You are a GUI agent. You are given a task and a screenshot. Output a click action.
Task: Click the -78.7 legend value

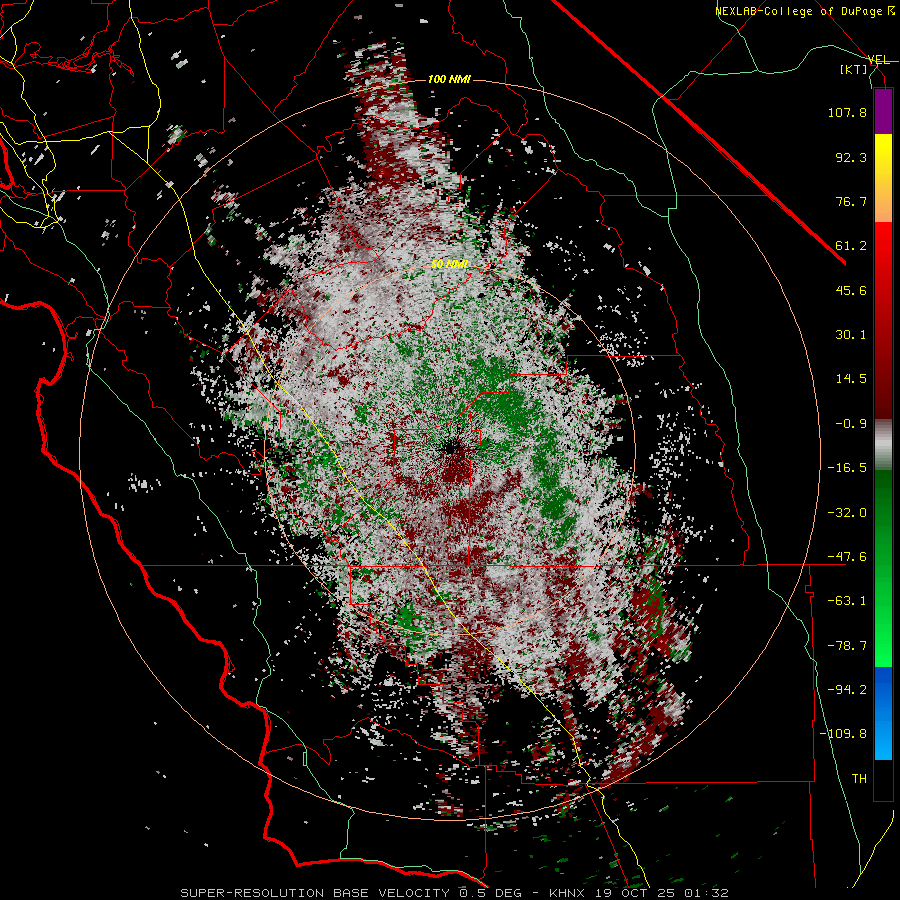point(847,646)
